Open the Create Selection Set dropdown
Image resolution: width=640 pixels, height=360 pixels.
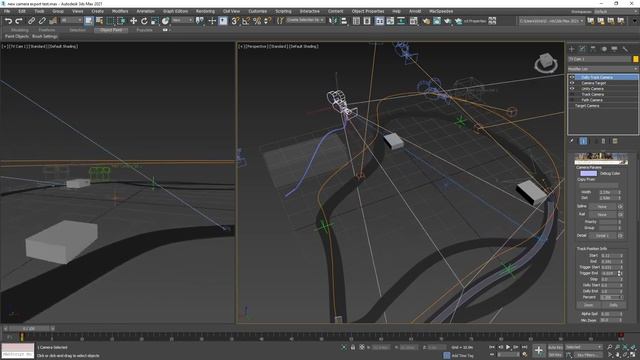tap(305, 20)
